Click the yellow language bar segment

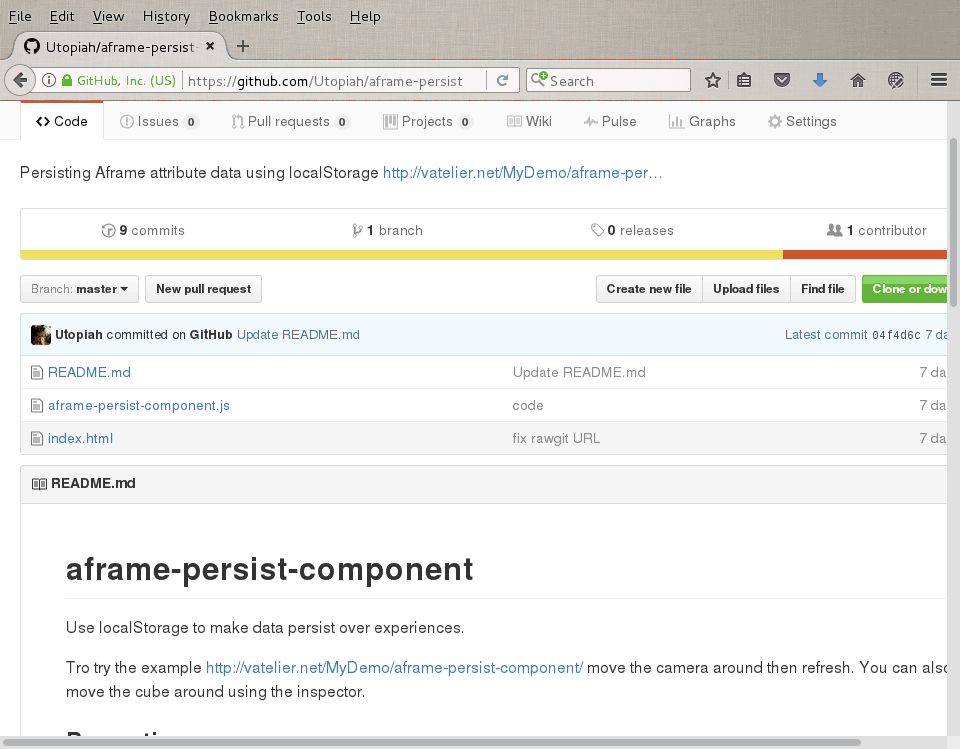click(x=400, y=254)
